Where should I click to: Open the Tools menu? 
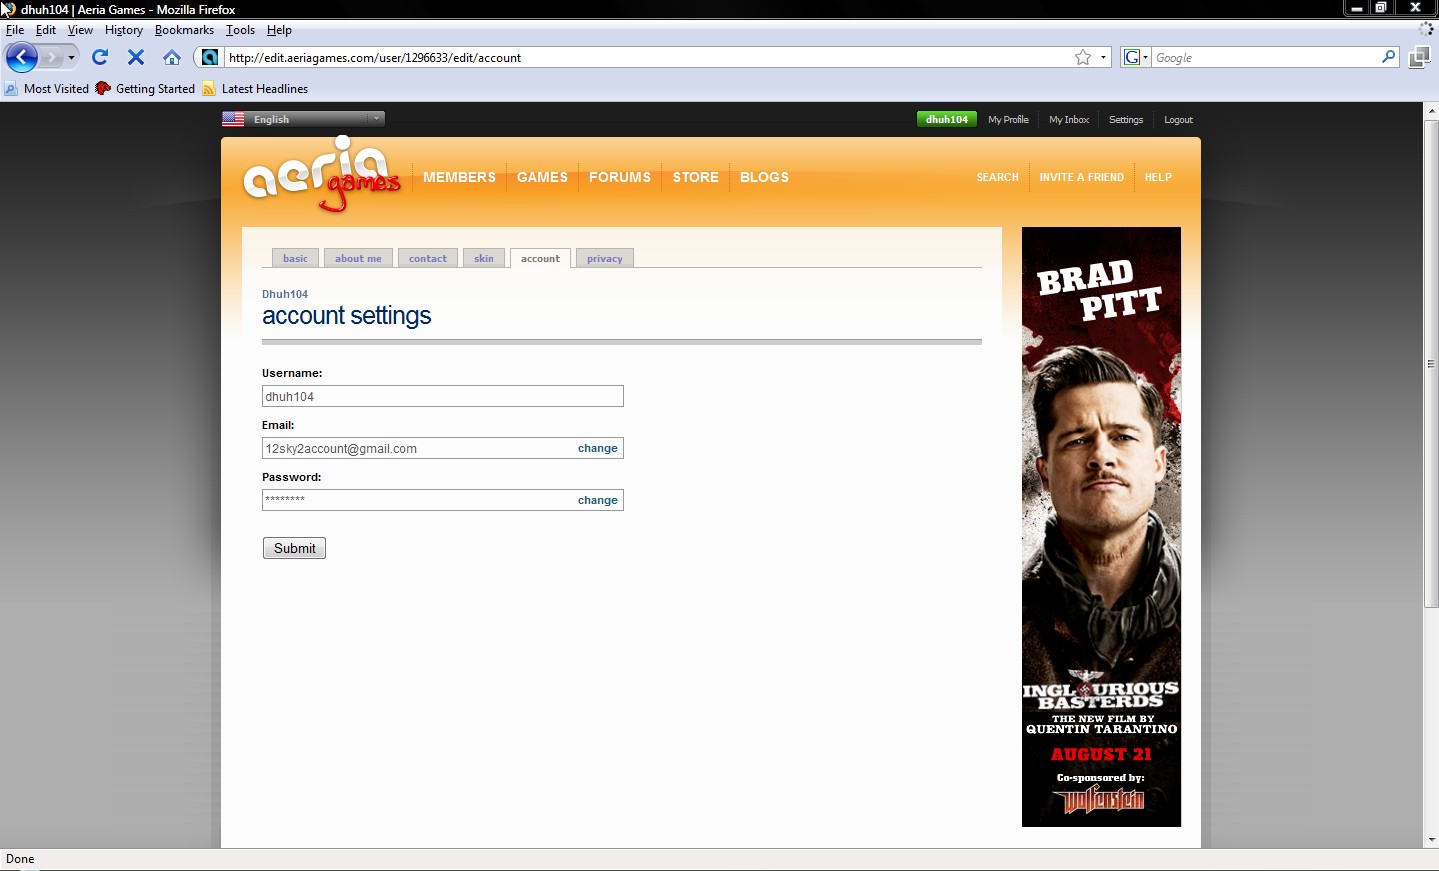[240, 30]
